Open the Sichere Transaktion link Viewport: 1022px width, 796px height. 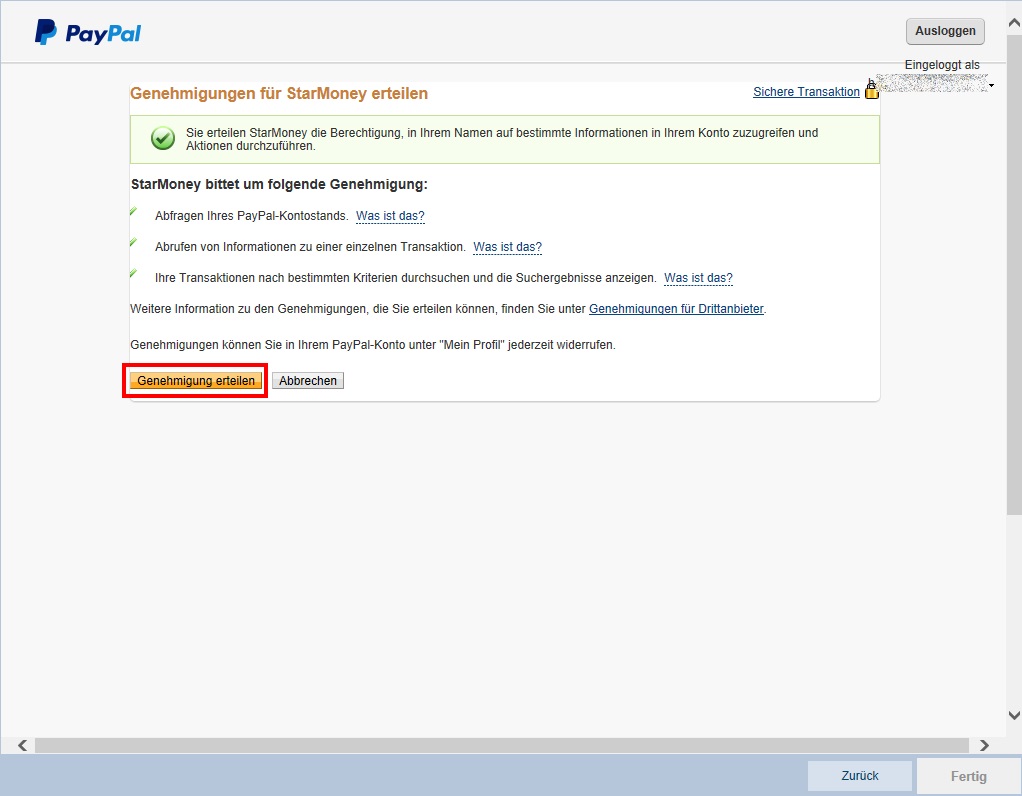(806, 92)
